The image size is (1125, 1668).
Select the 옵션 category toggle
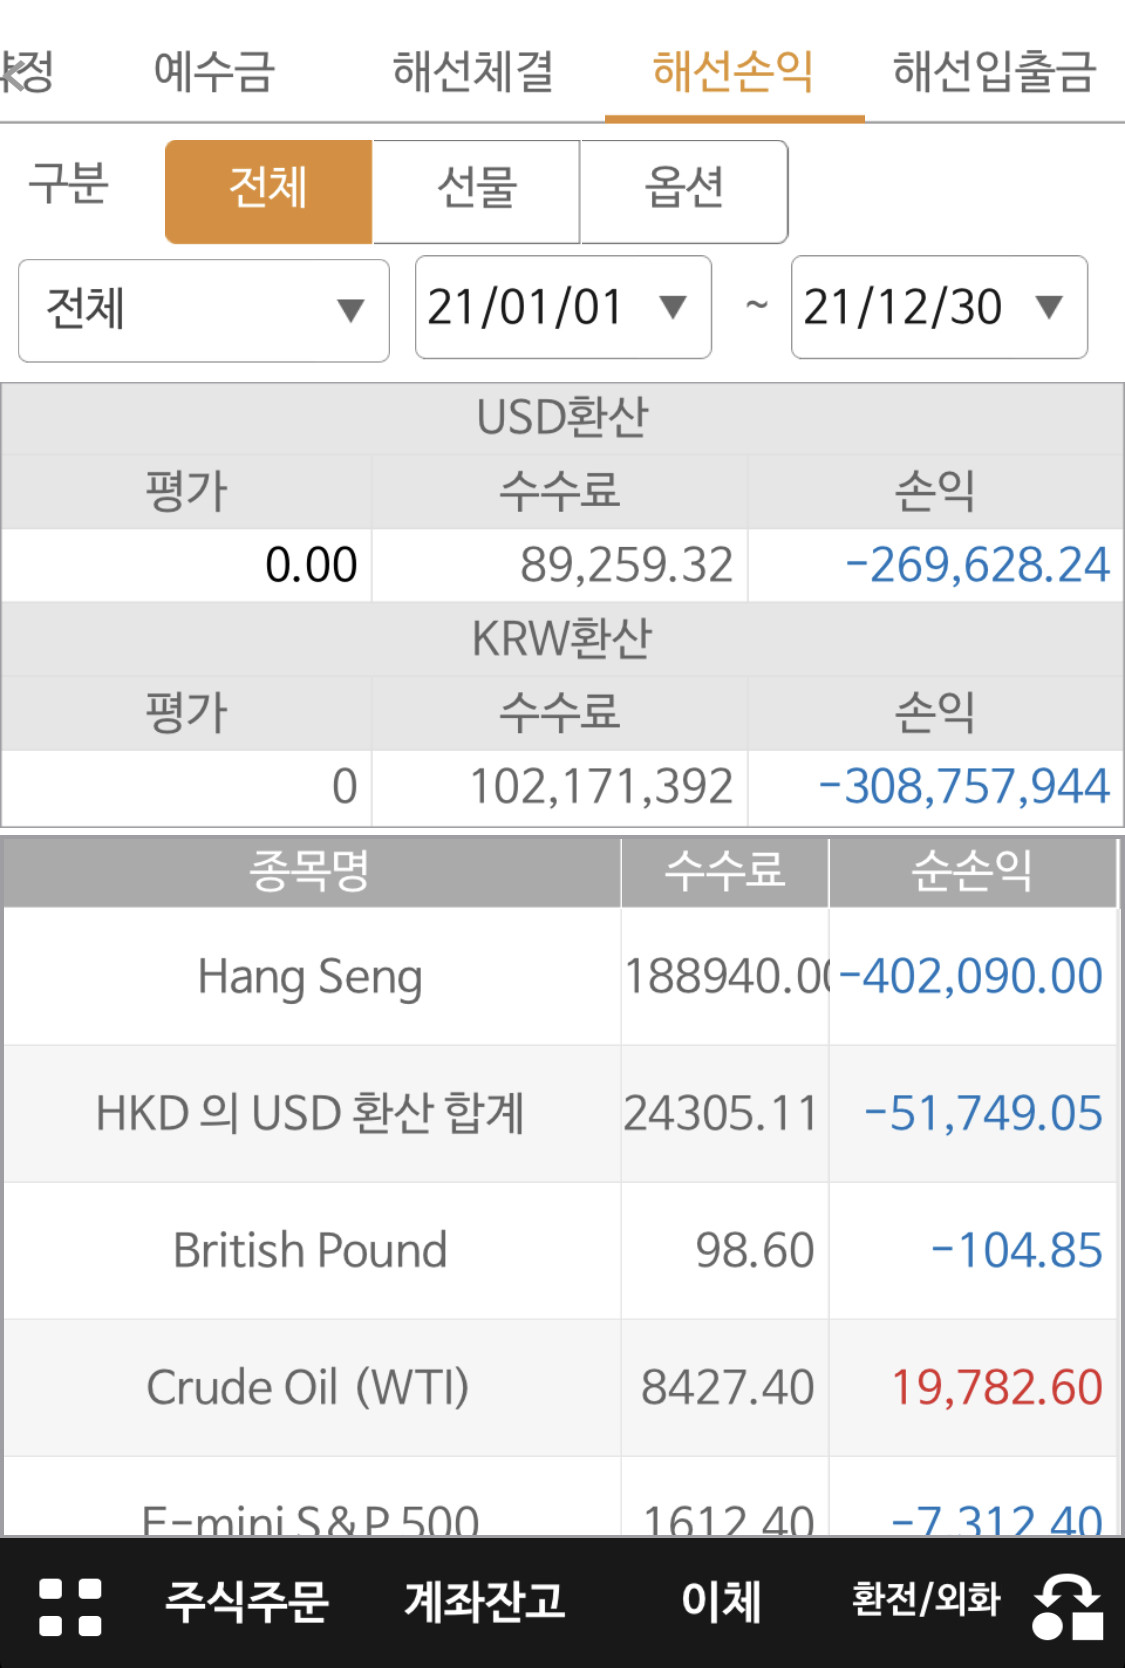point(684,191)
